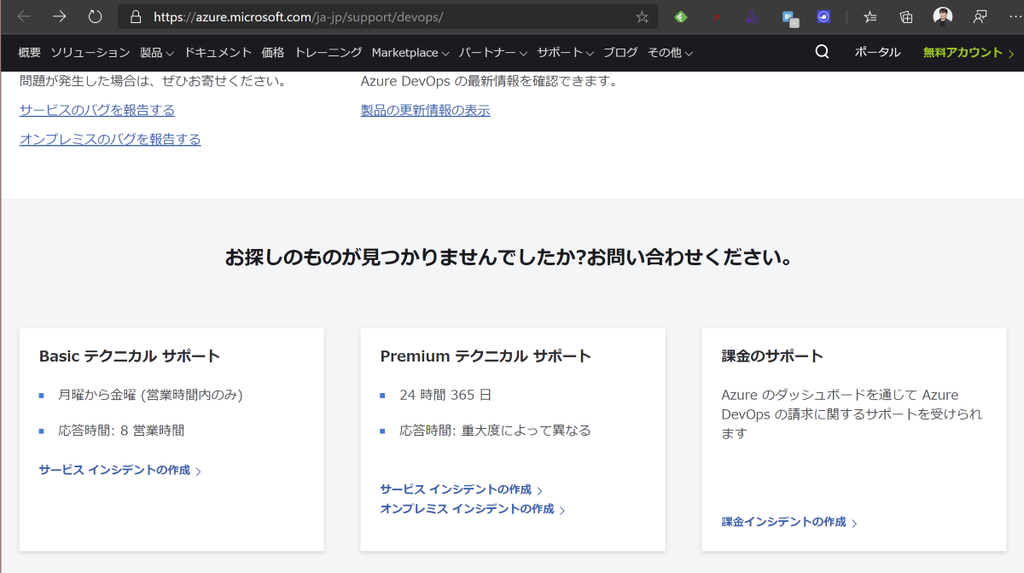This screenshot has width=1024, height=573.
Task: Open the 概要 menu item
Action: 29,52
